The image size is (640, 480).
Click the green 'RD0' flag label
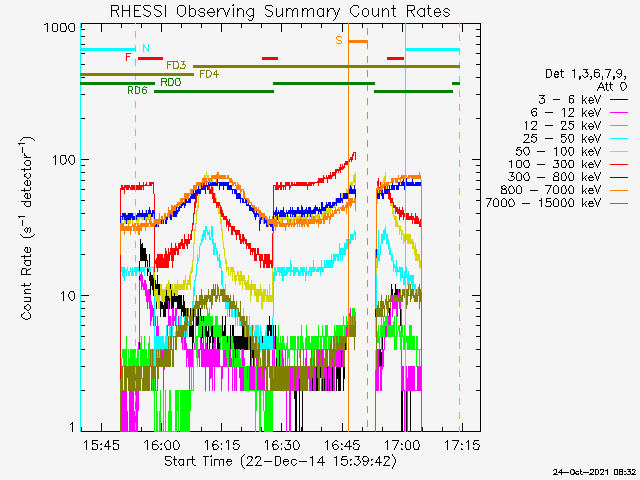171,82
